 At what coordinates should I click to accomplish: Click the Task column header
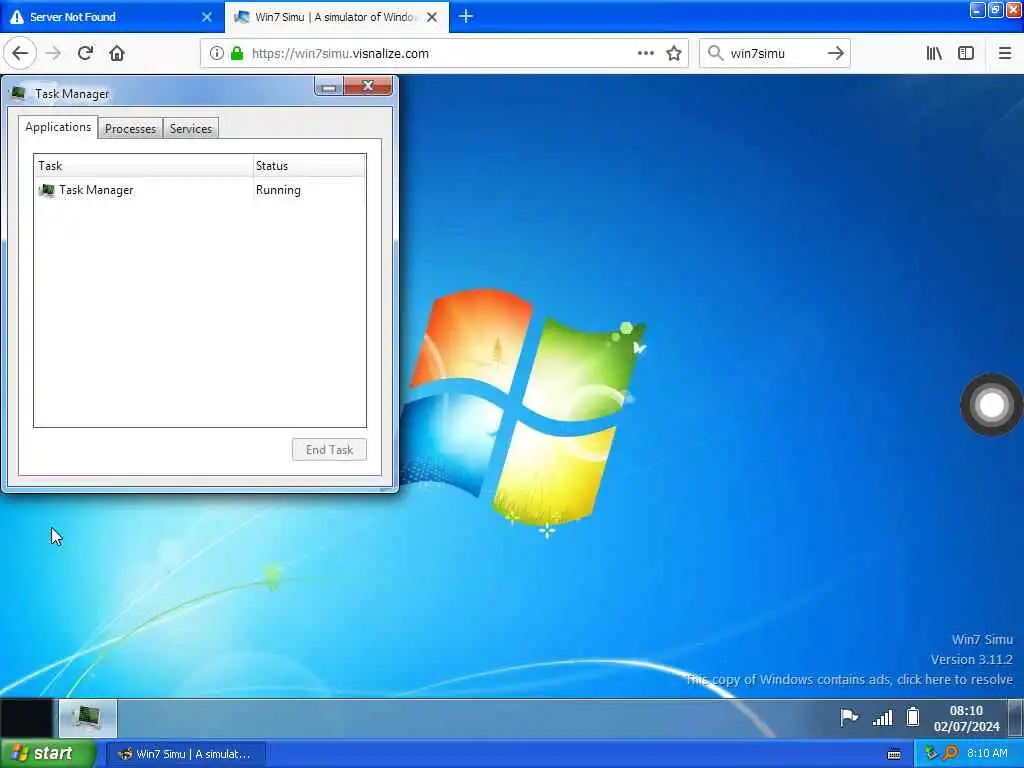(144, 166)
